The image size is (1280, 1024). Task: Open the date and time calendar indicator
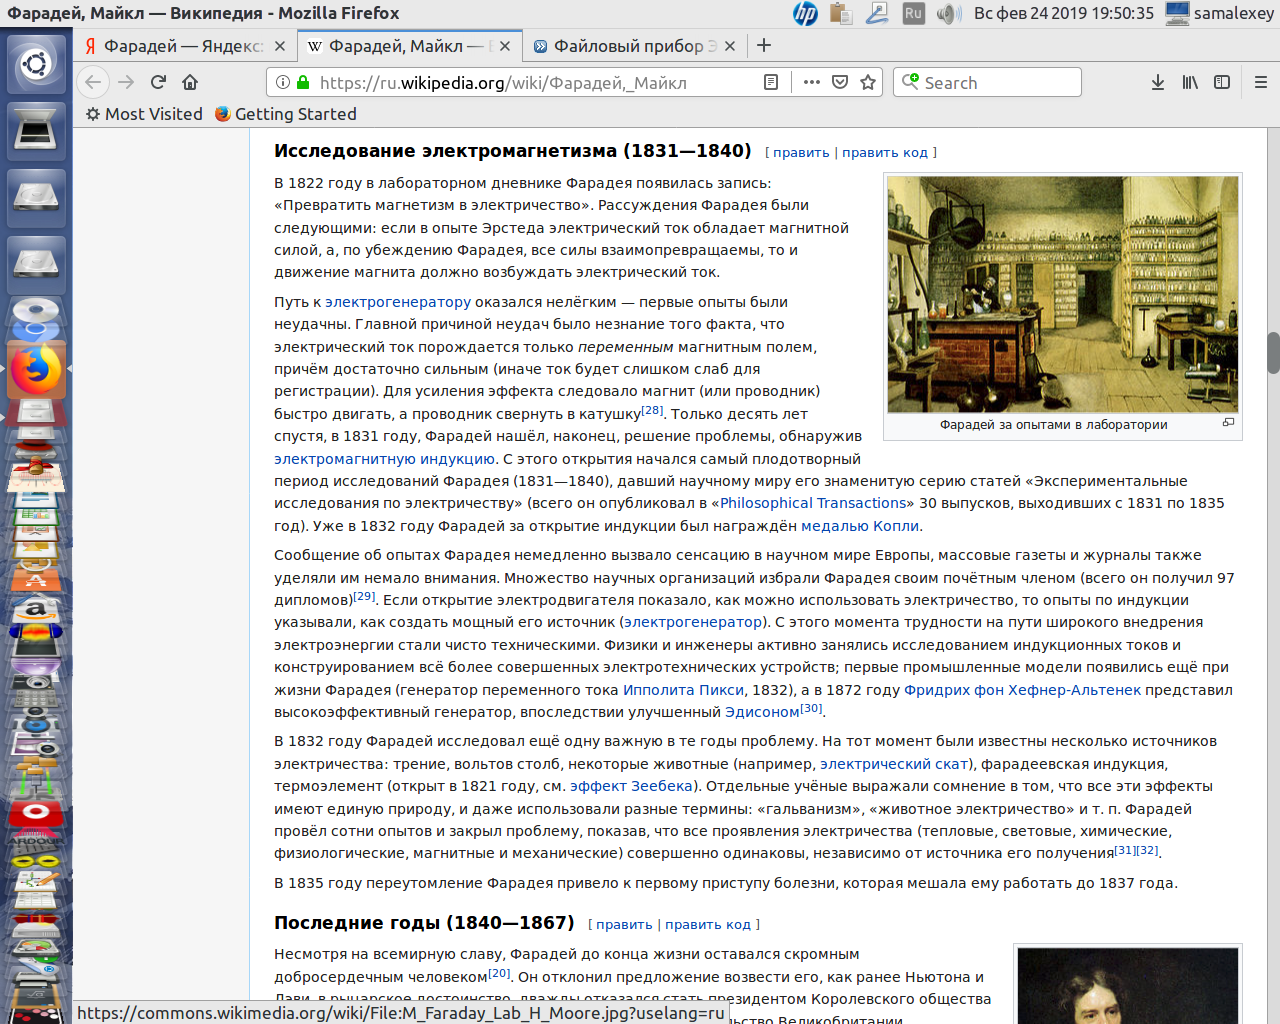[1064, 13]
